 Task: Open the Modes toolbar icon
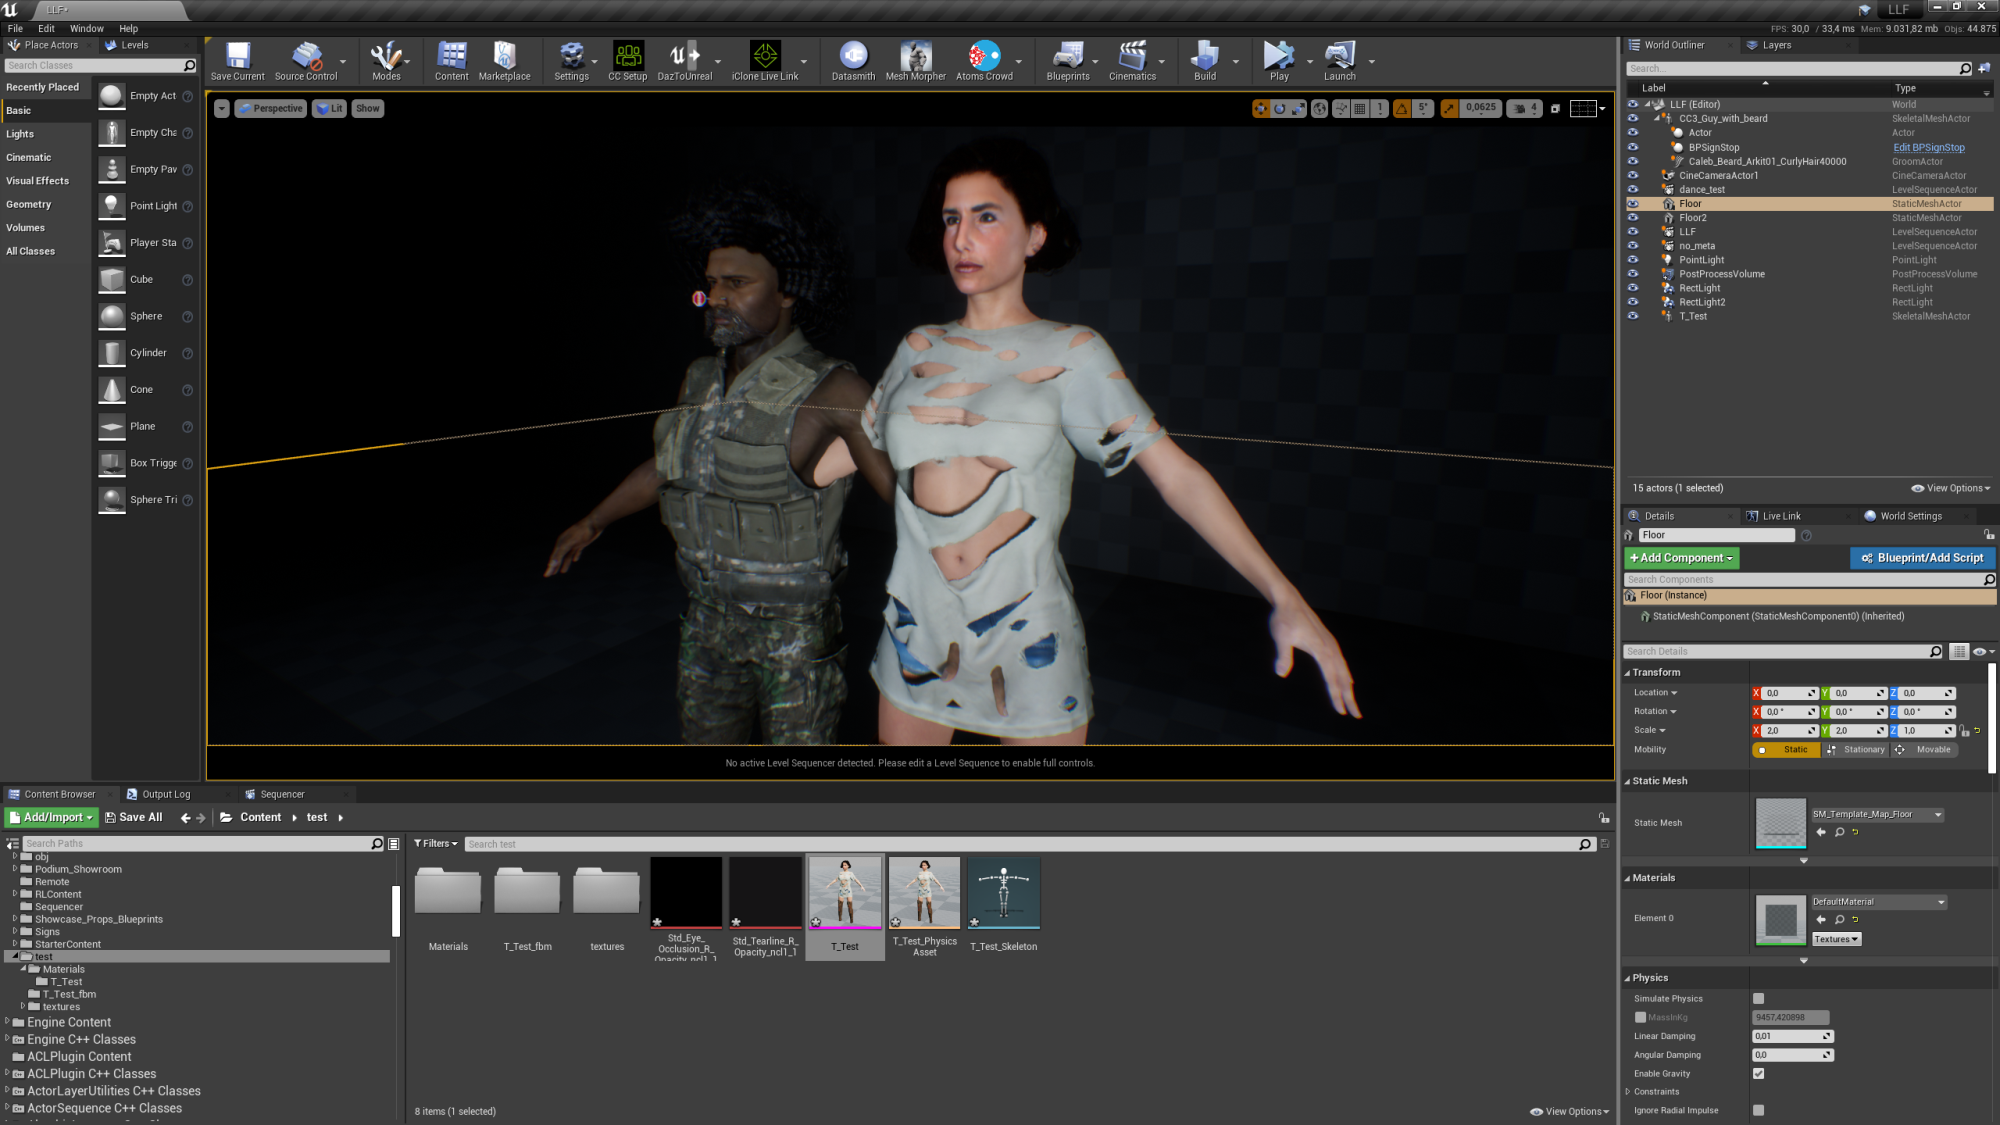pos(386,61)
